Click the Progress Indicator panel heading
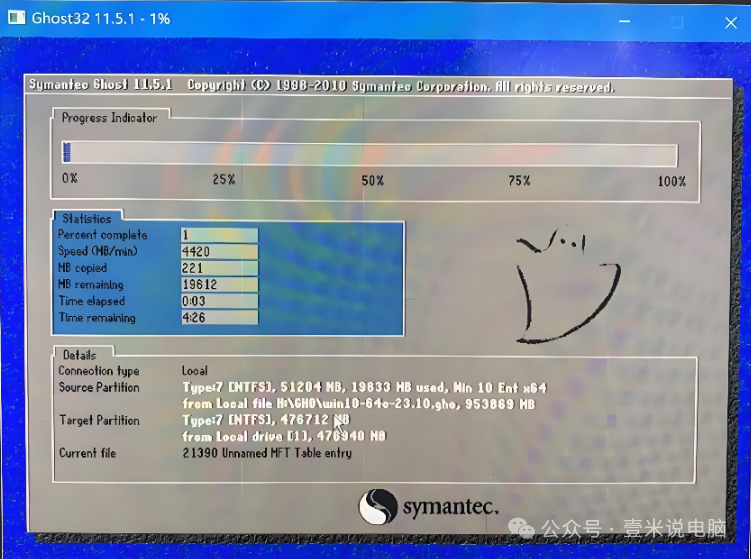 tap(109, 118)
